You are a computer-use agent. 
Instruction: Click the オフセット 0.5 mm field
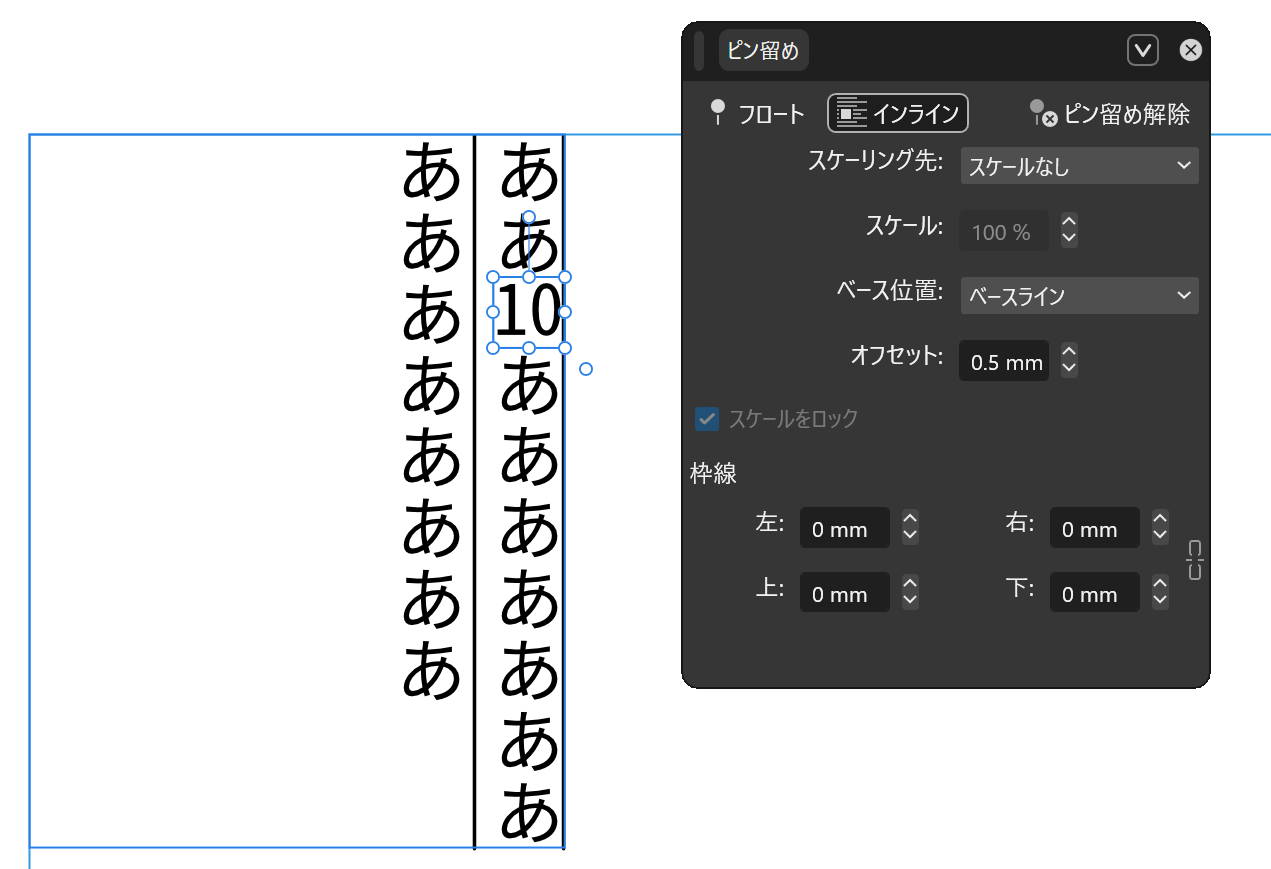coord(1003,361)
